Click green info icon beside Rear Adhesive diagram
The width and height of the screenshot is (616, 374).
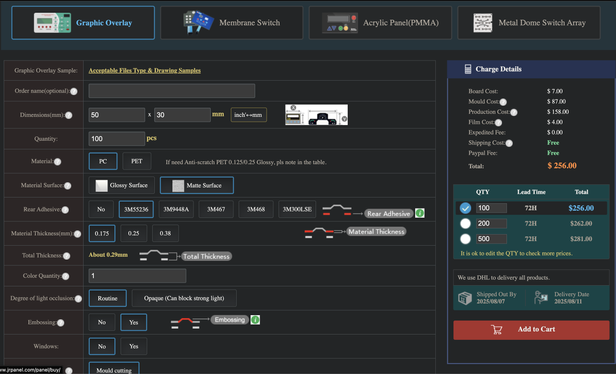tap(420, 213)
